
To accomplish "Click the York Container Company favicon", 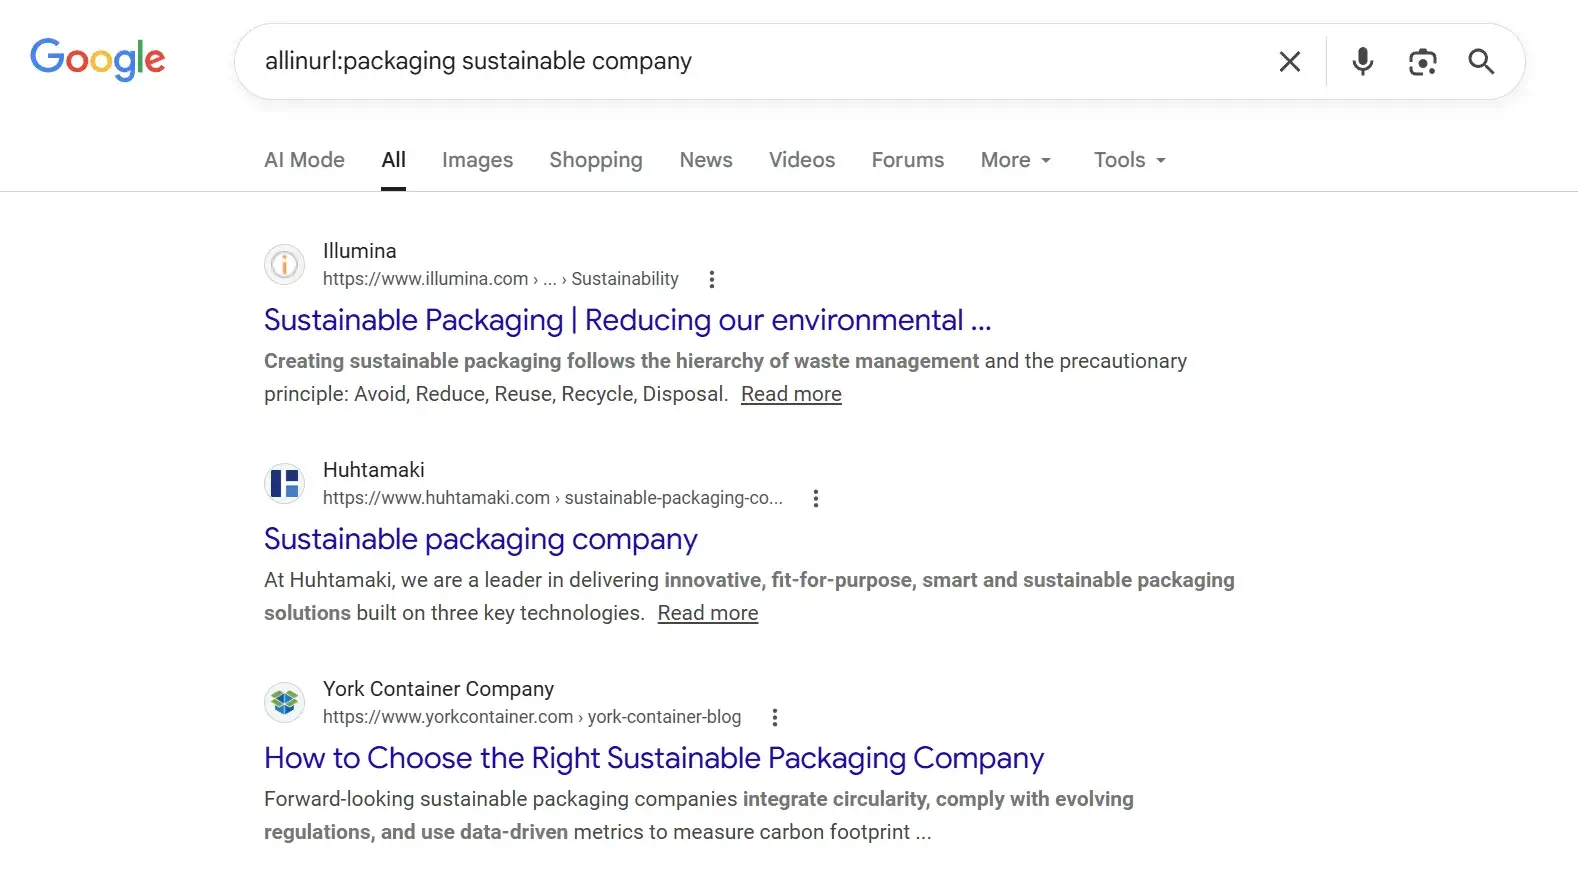I will pos(284,703).
